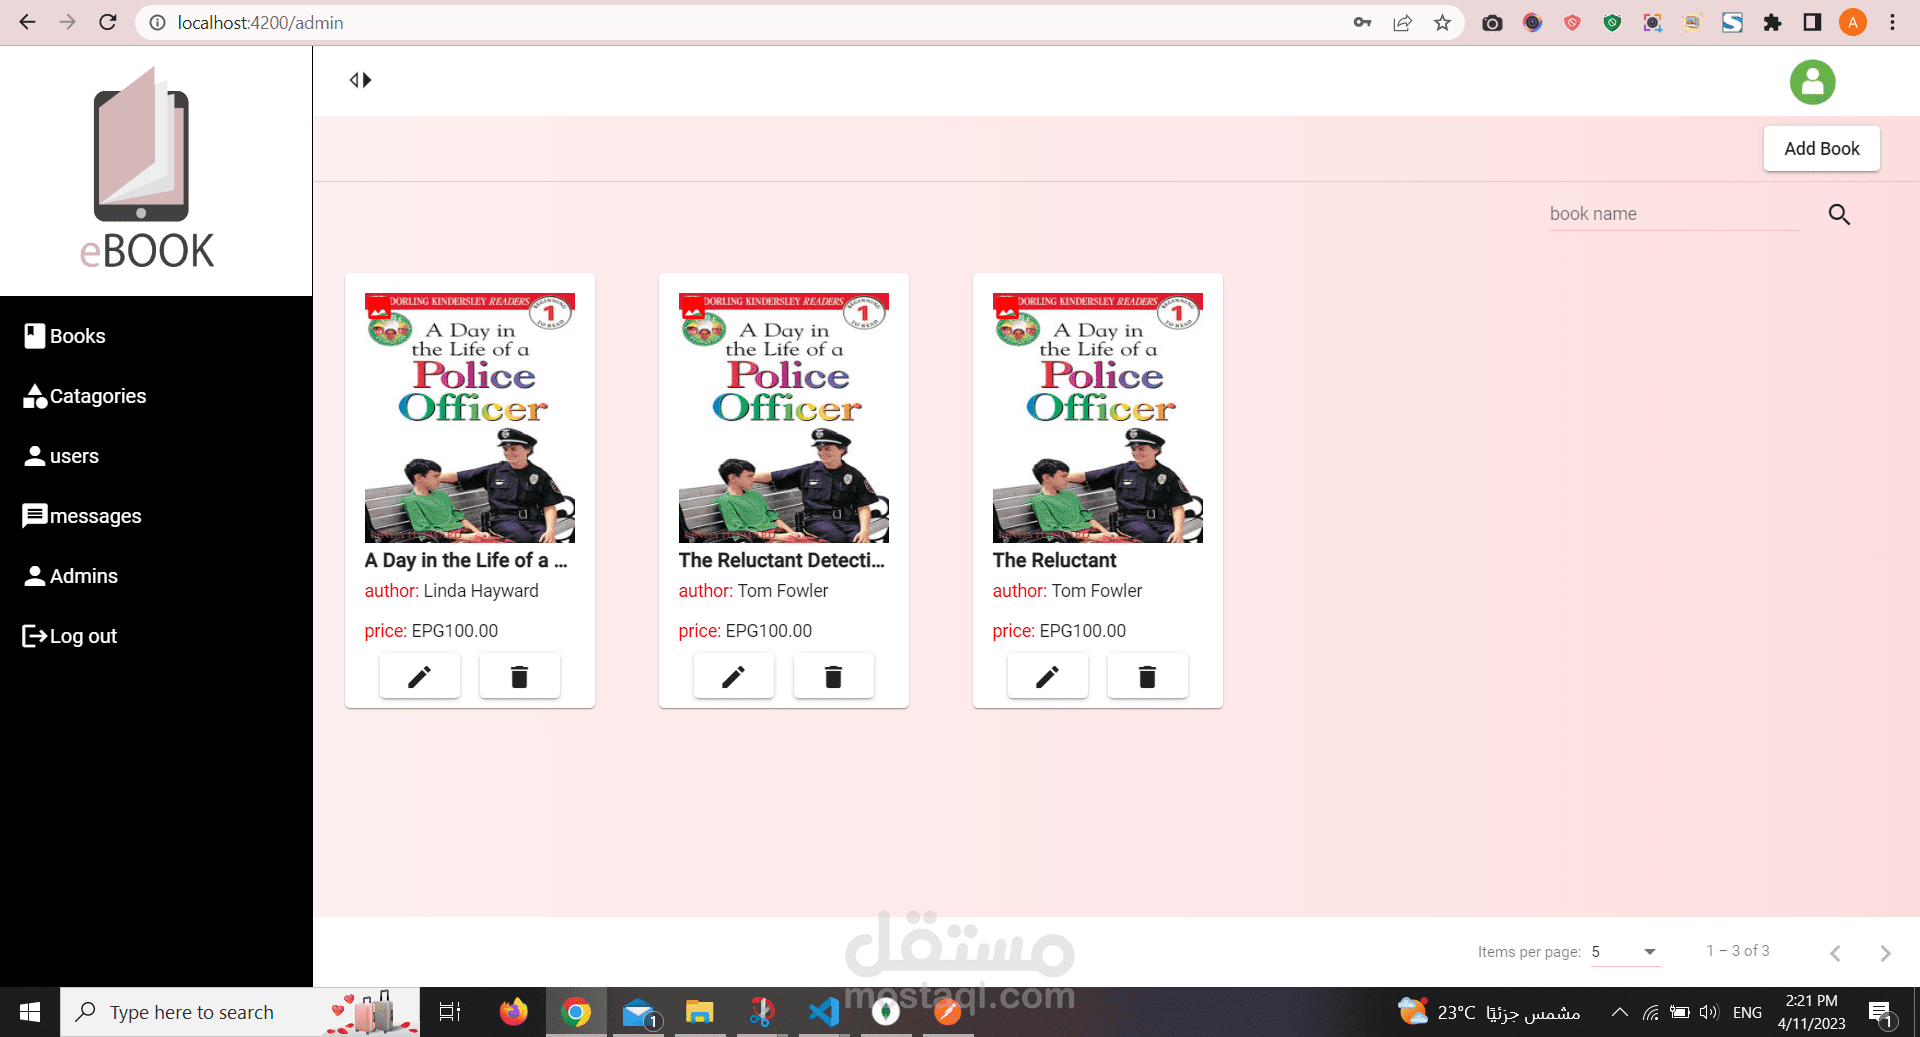Go to previous page of books
1920x1037 pixels.
click(x=1835, y=953)
